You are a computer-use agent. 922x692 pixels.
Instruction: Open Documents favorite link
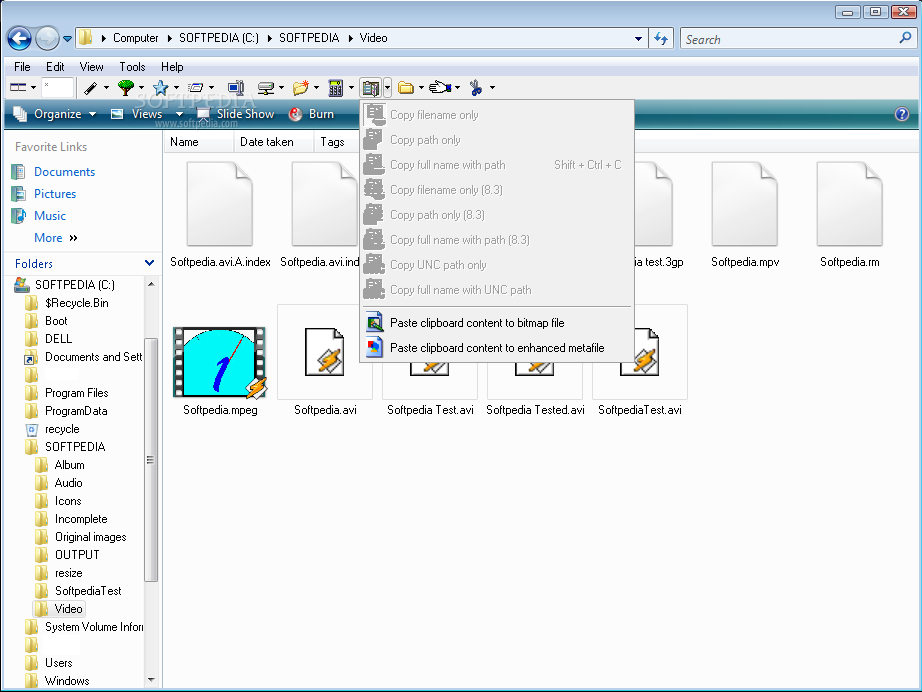click(x=64, y=172)
